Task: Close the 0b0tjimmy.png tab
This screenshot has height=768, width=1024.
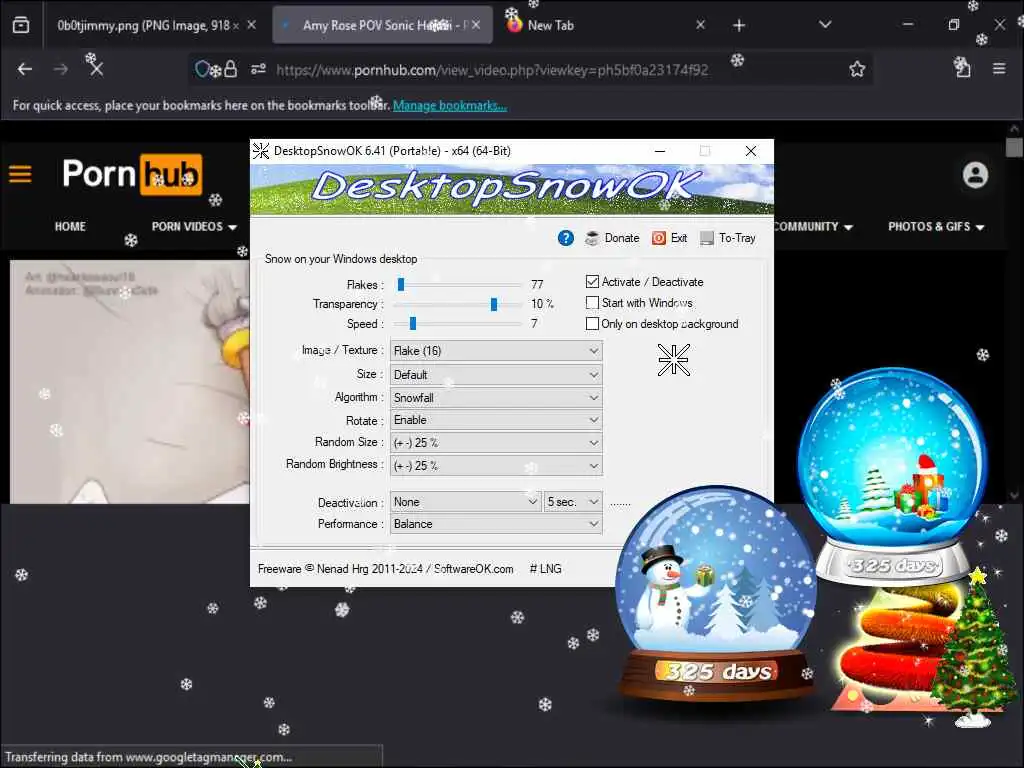Action: pos(251,25)
